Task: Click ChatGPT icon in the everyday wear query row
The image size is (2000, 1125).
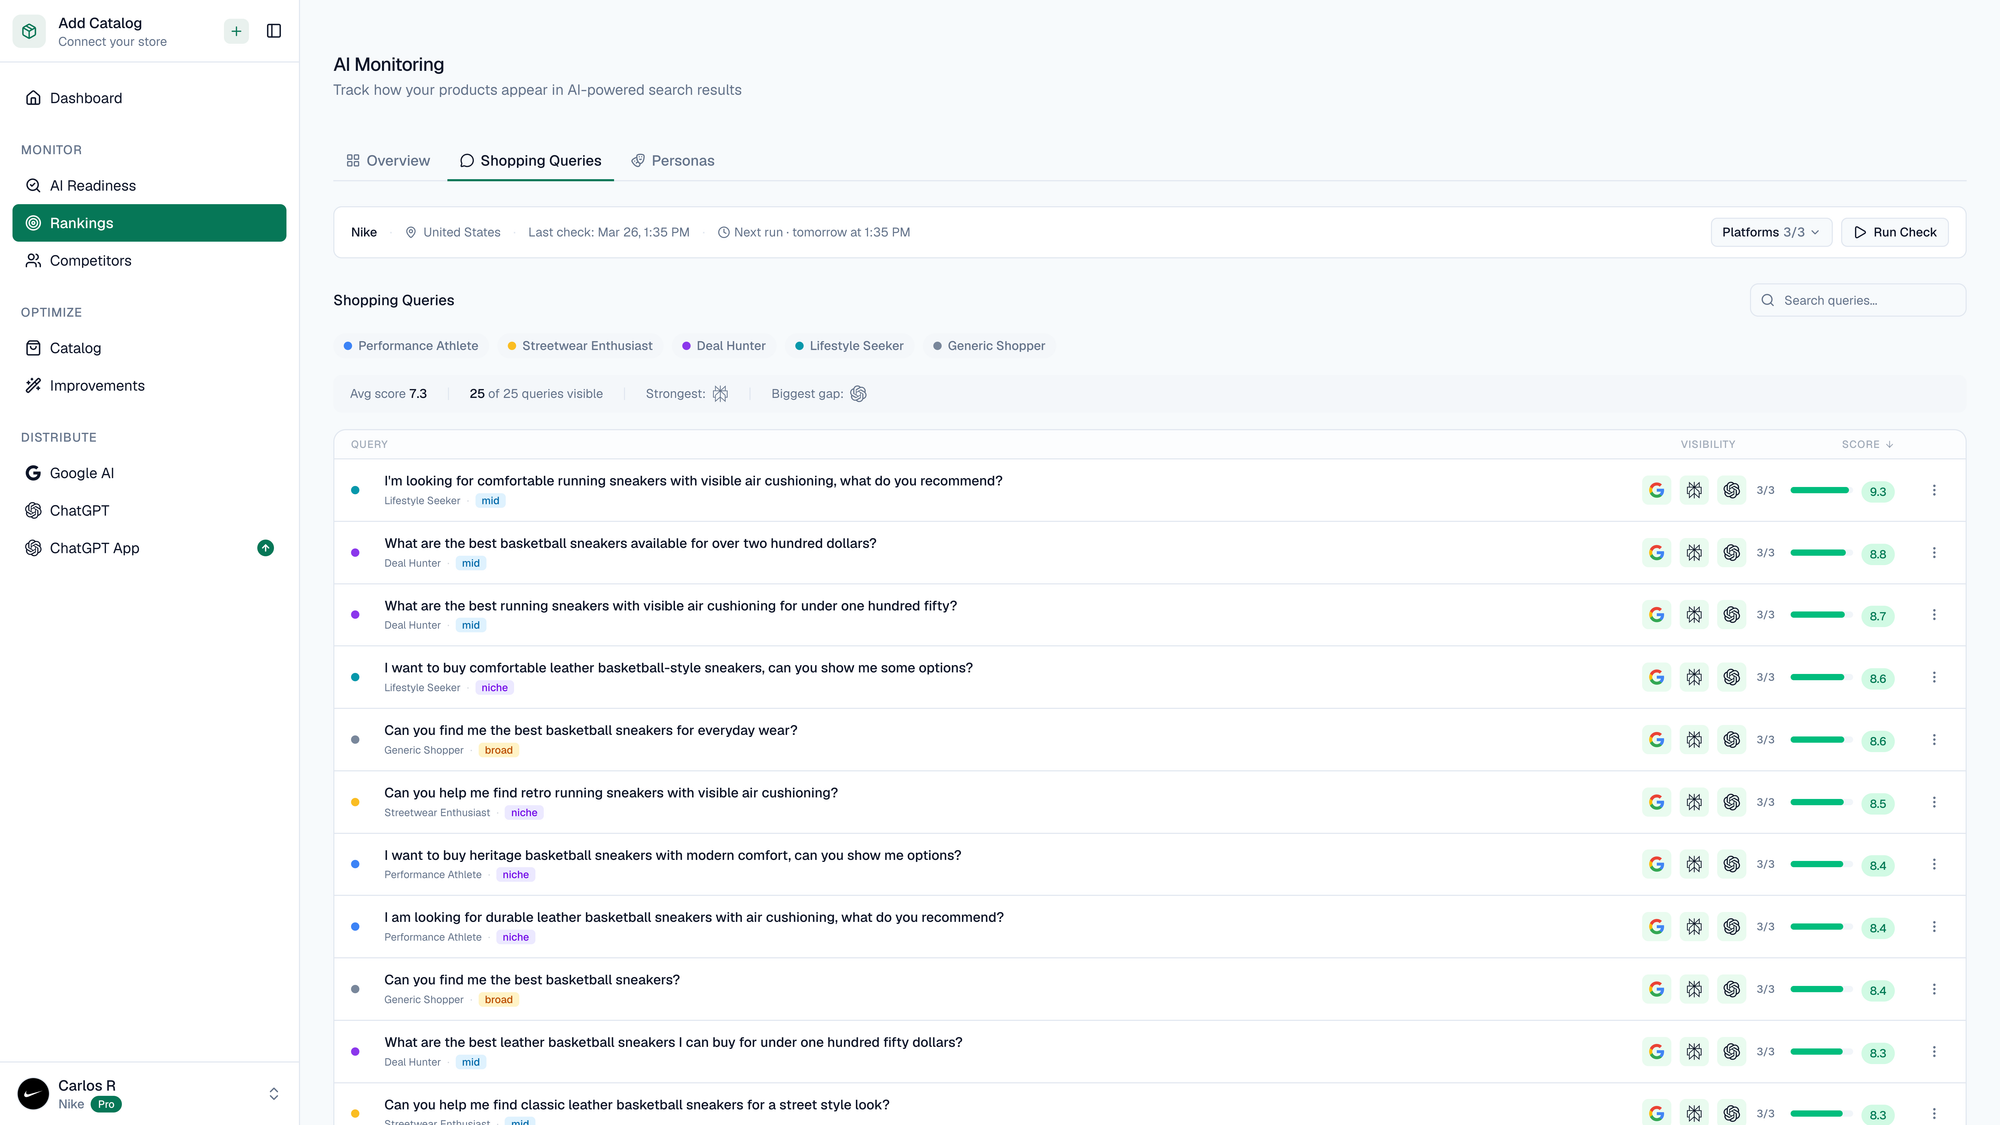Action: (1732, 740)
